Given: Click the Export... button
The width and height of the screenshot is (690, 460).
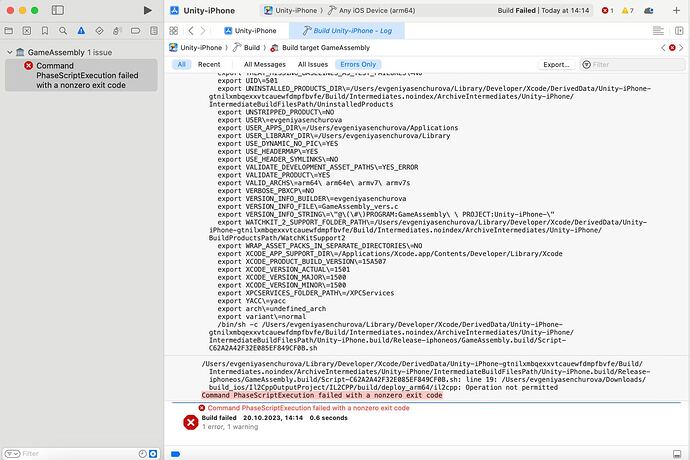Looking at the screenshot, I should click(556, 64).
